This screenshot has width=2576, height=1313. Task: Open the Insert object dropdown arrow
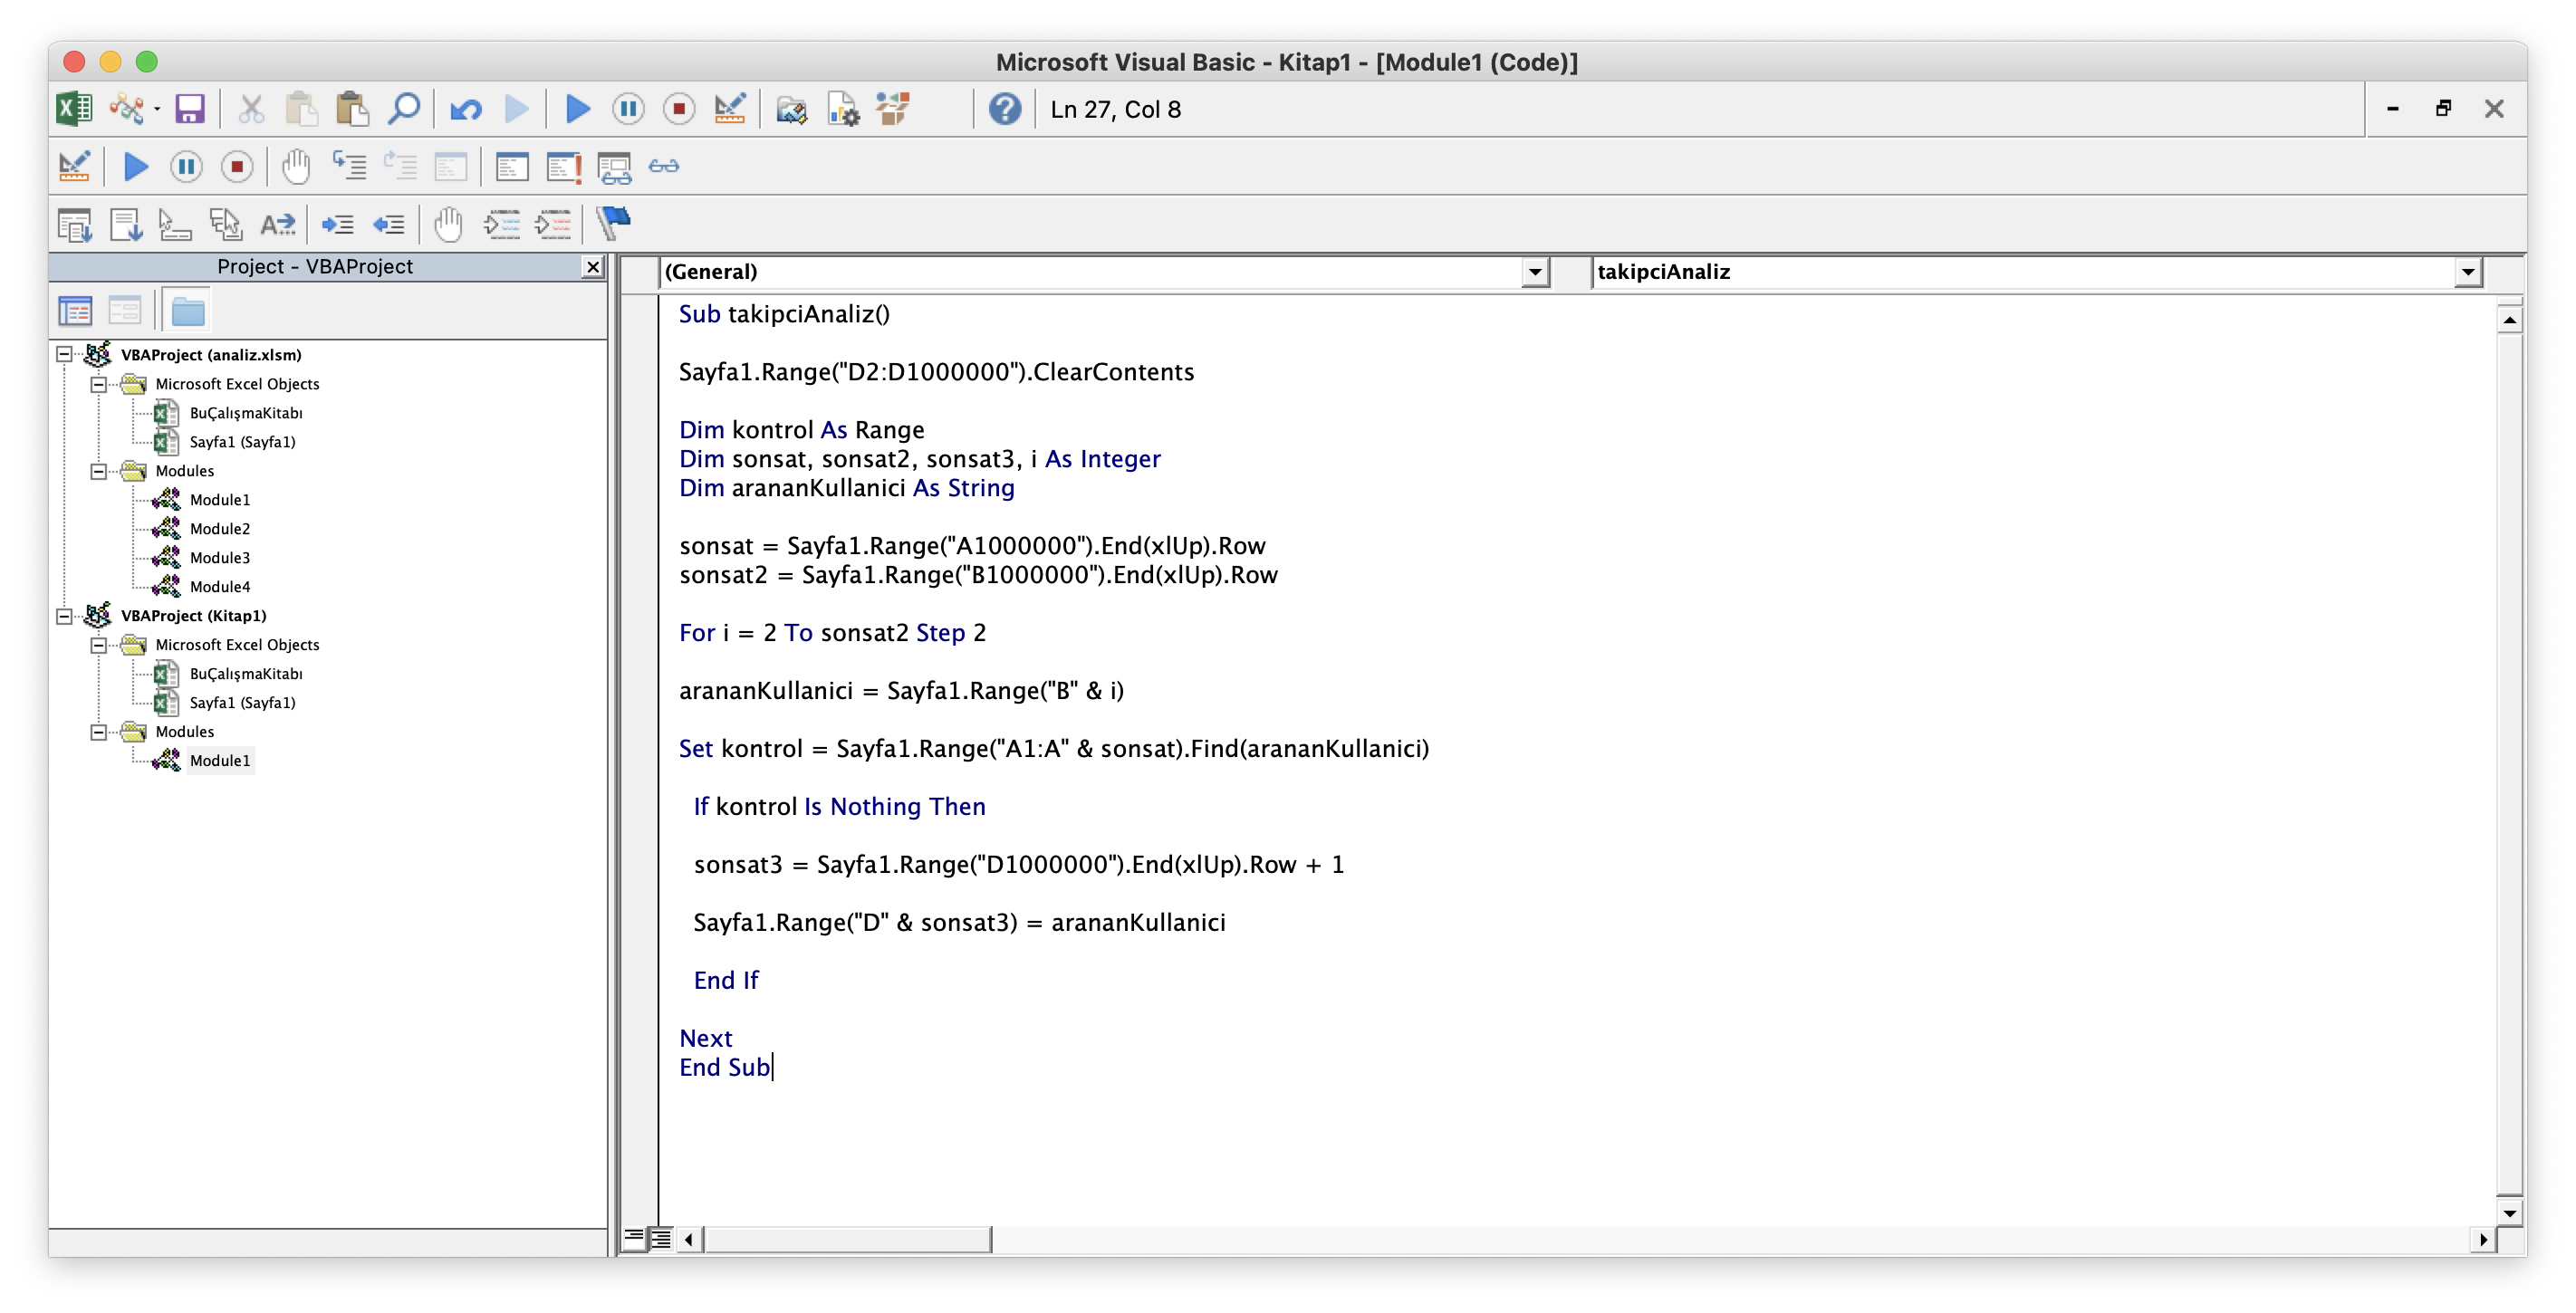tap(157, 109)
